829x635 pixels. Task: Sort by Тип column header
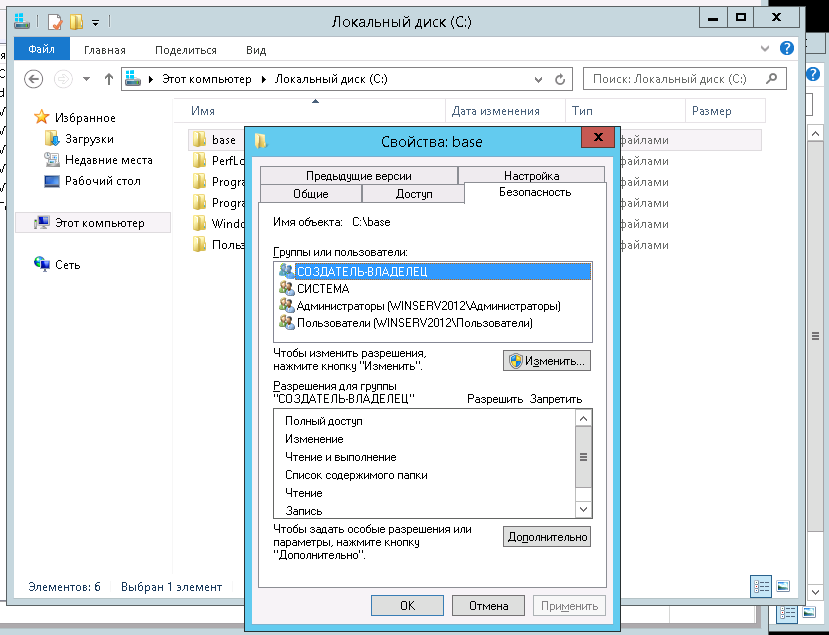625,111
